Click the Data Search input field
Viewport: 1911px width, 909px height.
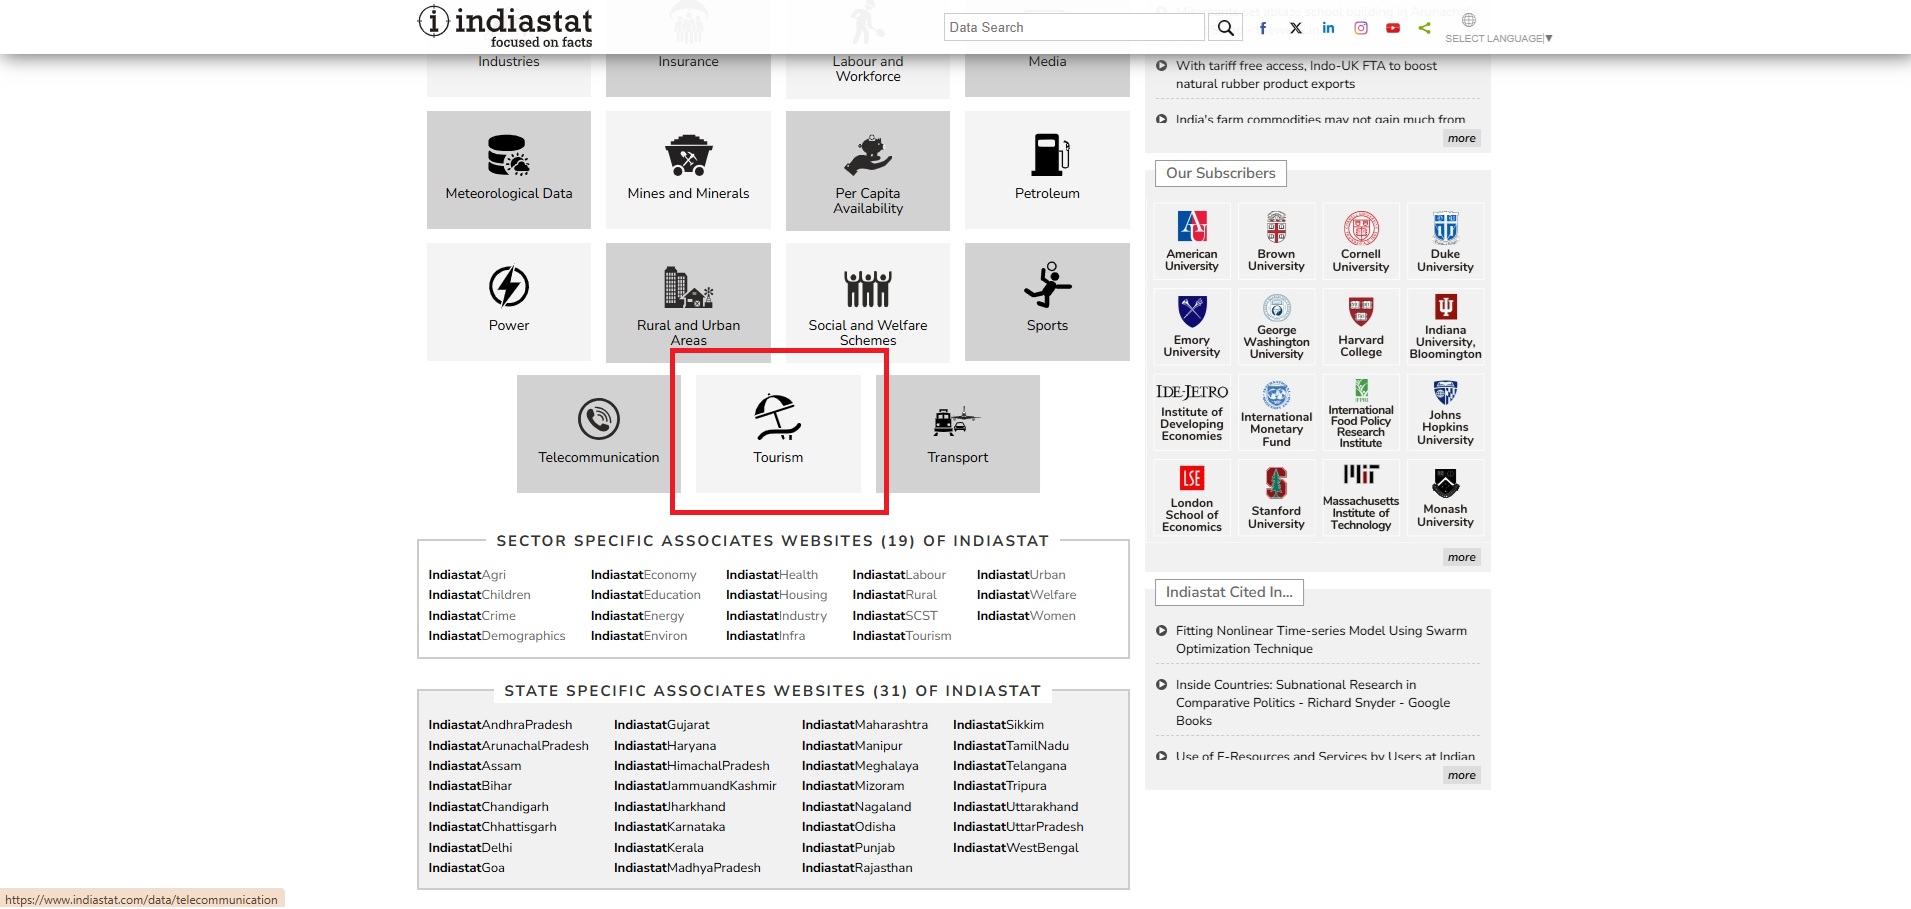coord(1073,28)
